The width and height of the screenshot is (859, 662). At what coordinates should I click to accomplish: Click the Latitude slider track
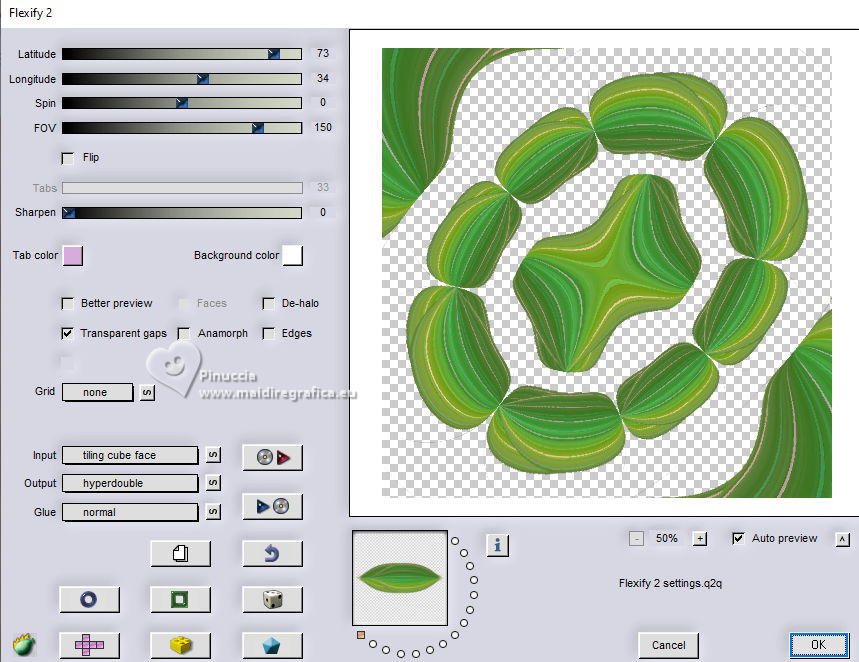182,54
